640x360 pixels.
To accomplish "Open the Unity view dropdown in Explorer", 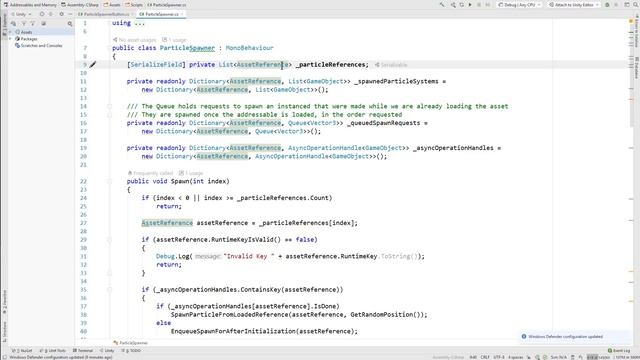I will pos(21,14).
